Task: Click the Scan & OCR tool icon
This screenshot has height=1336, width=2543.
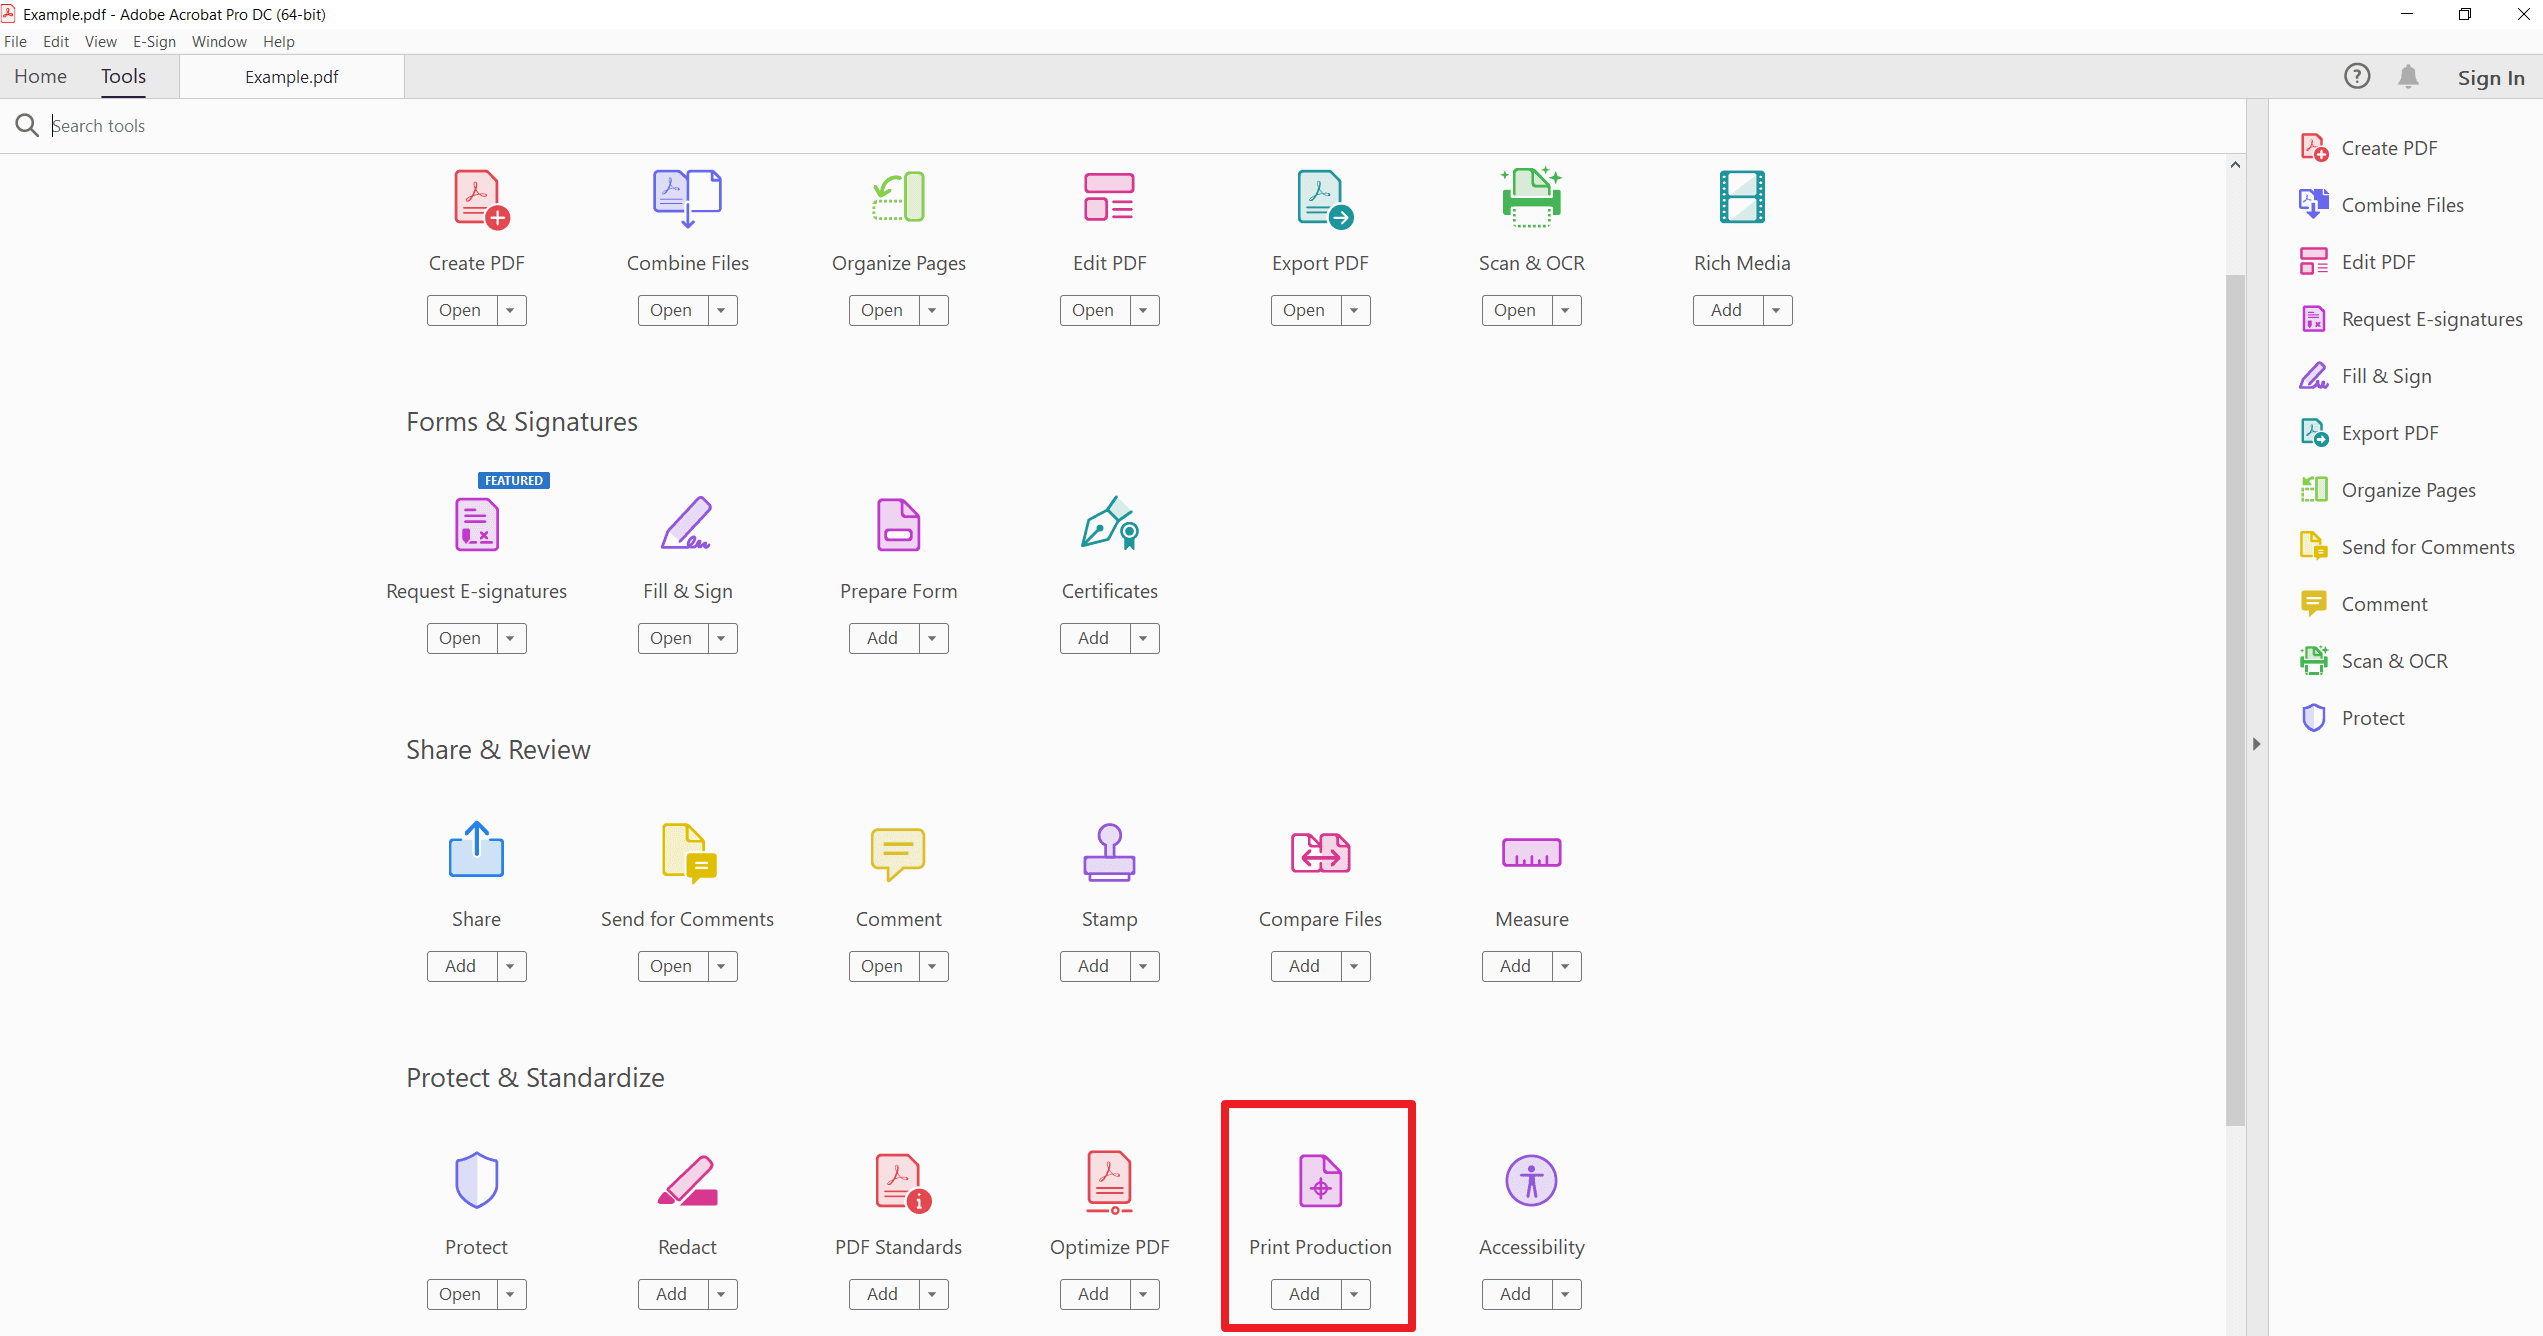Action: pyautogui.click(x=1531, y=197)
